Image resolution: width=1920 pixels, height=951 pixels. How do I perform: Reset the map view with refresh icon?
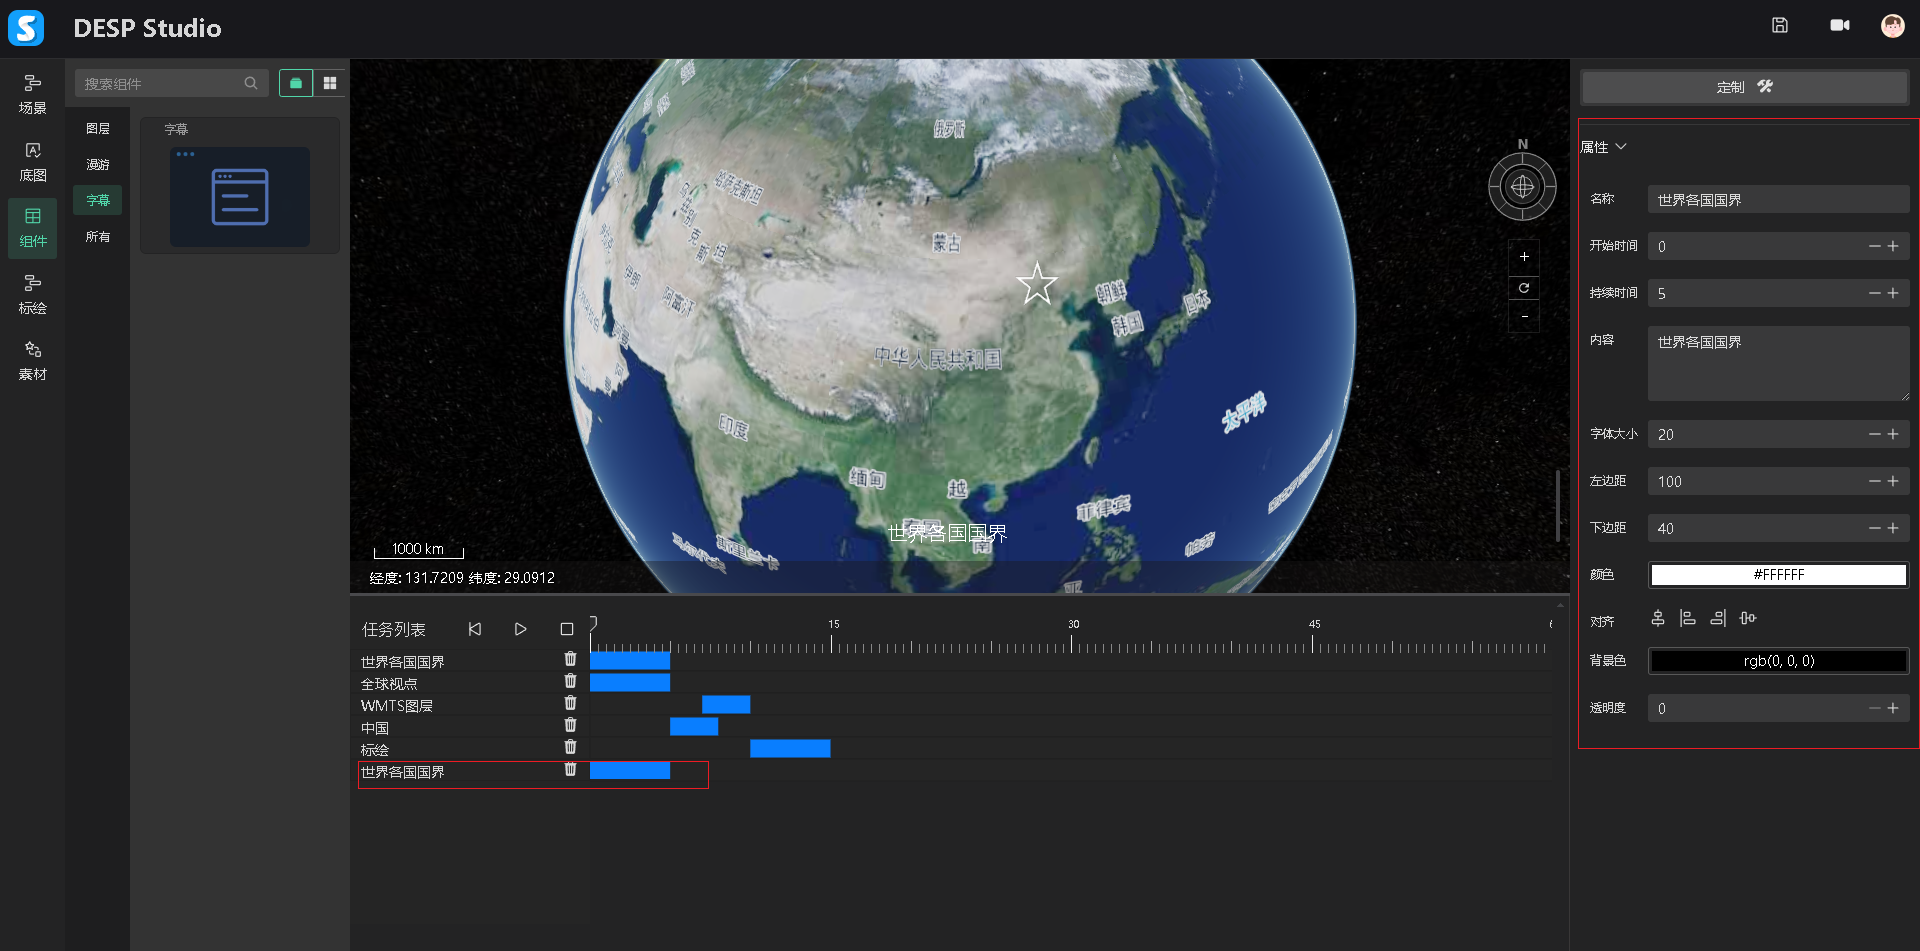[x=1523, y=288]
